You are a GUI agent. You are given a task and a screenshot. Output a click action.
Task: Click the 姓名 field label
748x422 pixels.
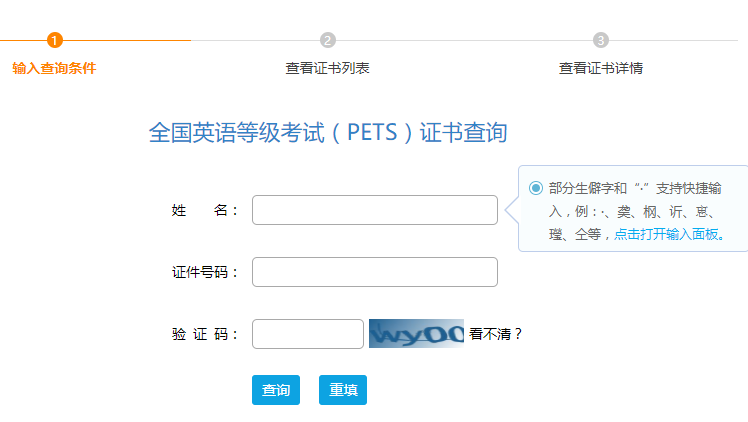tap(205, 210)
